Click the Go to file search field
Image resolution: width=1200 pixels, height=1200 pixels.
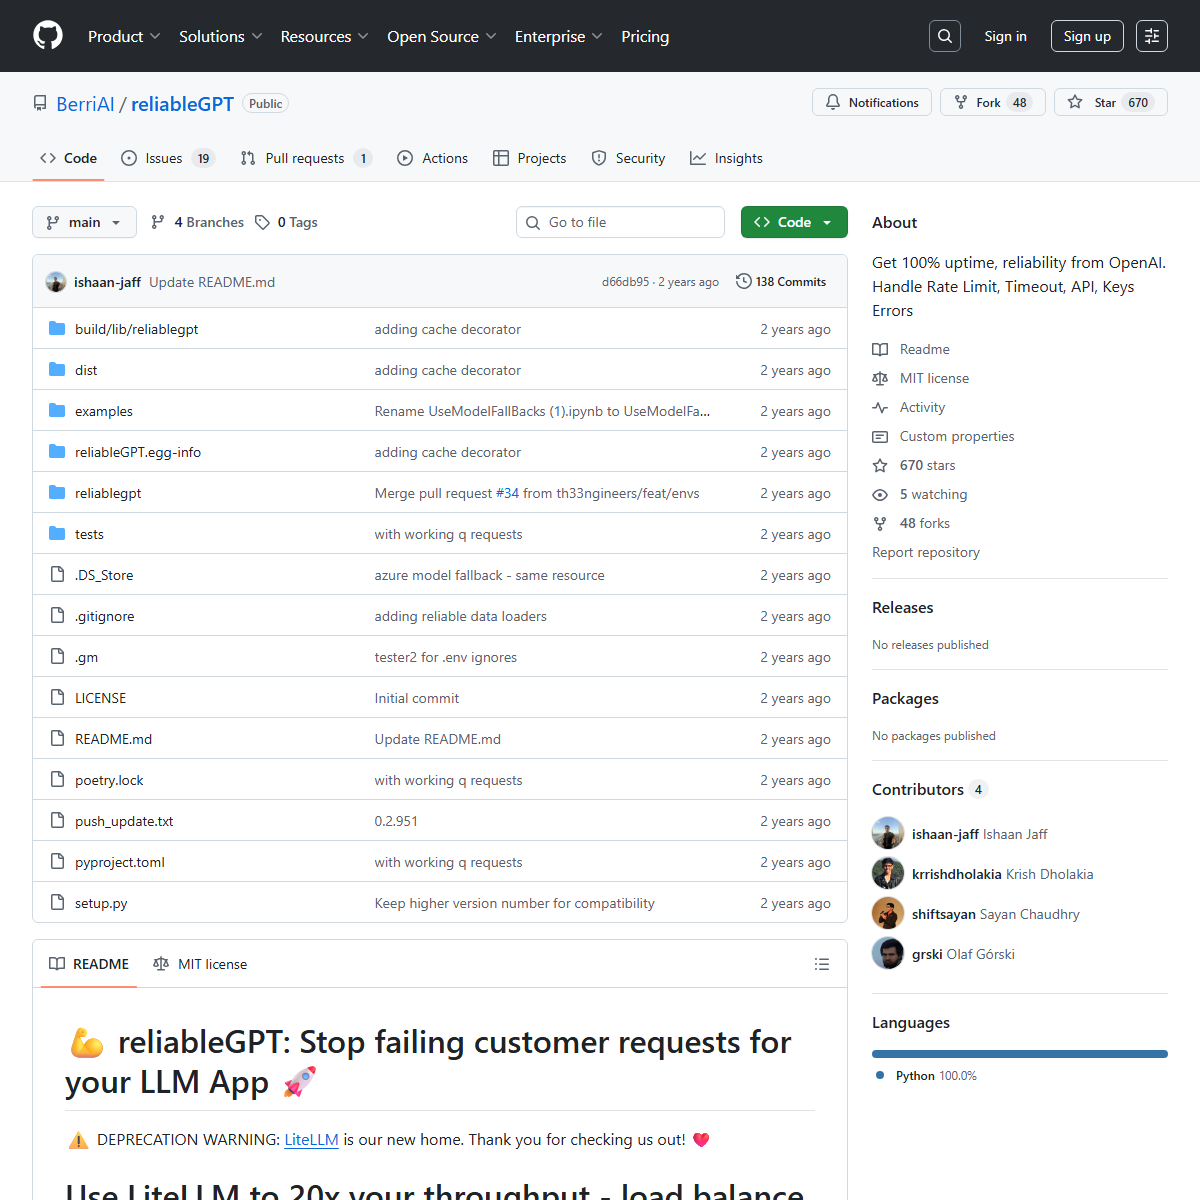coord(620,222)
